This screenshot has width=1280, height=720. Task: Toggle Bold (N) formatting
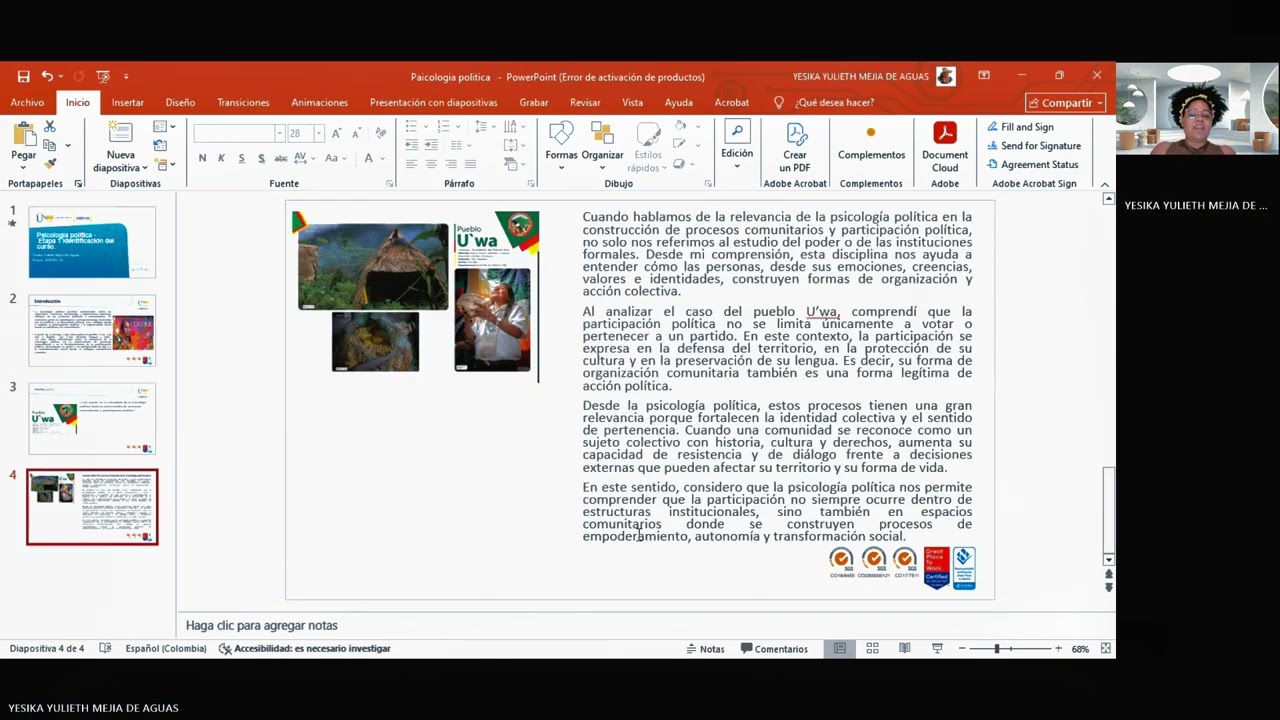[x=202, y=158]
